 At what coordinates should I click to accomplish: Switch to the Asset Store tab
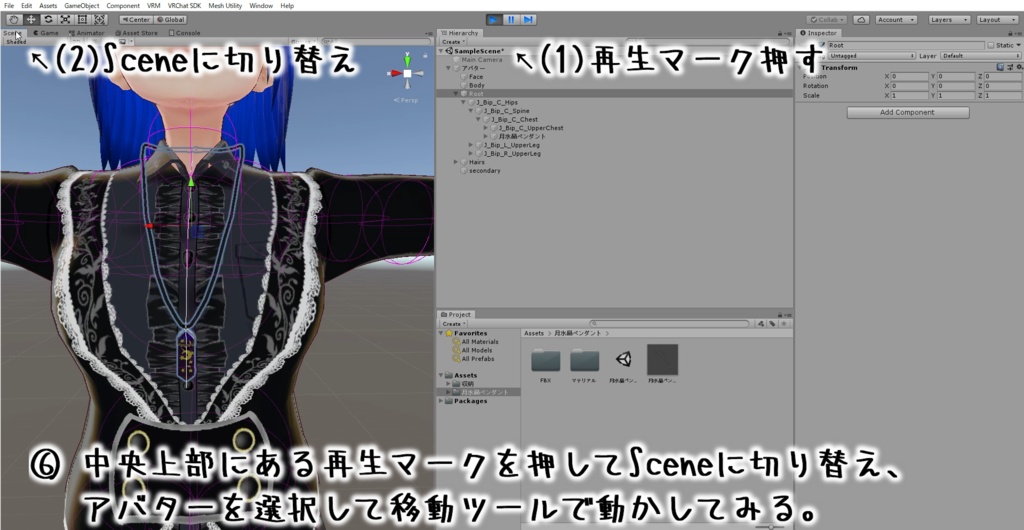[136, 33]
